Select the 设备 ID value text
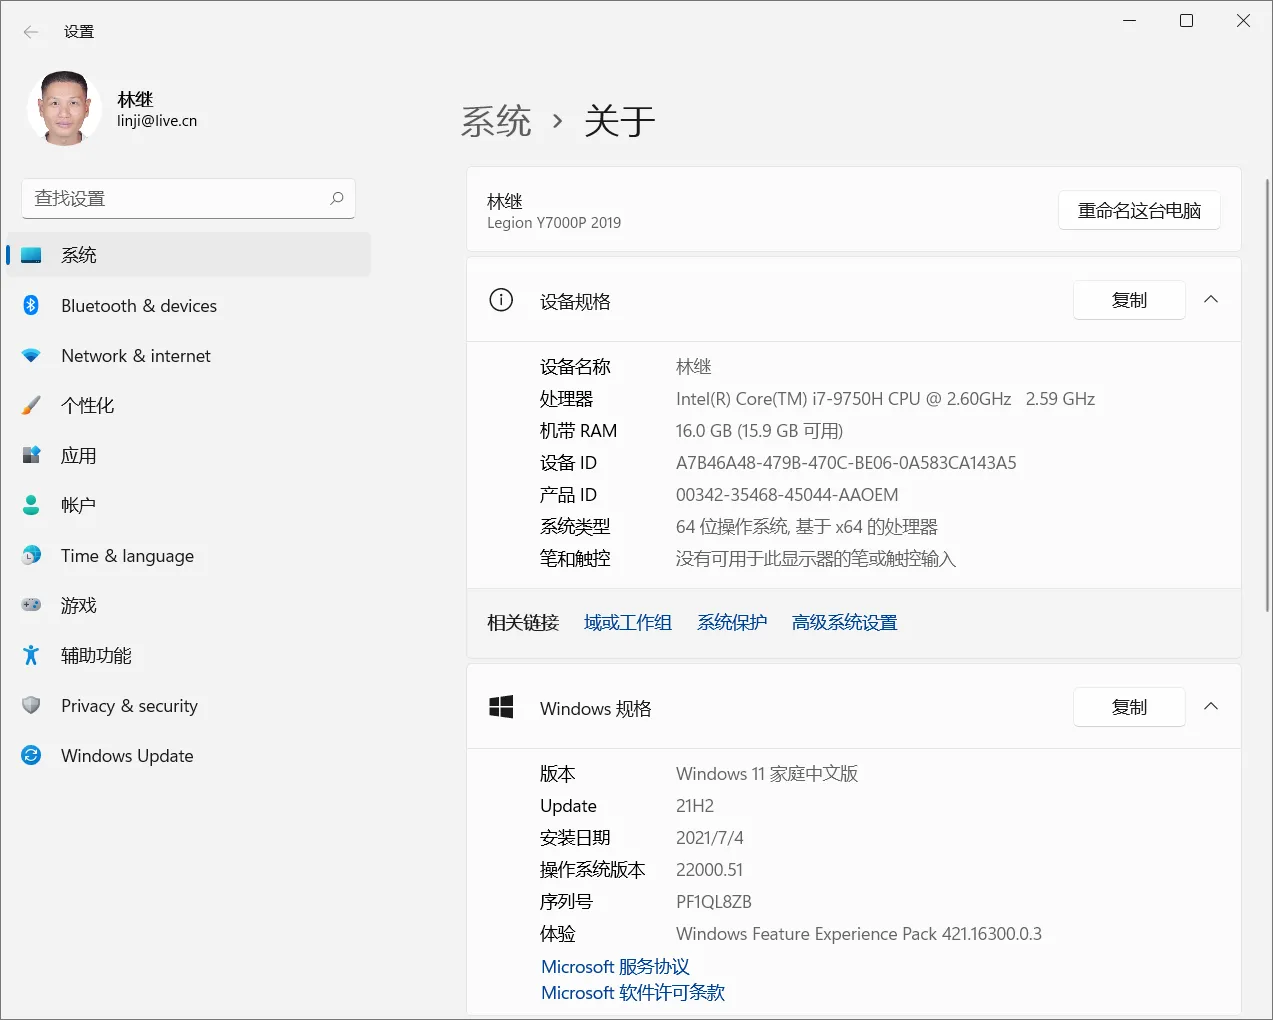Screen dimensions: 1273x1020 [x=846, y=463]
